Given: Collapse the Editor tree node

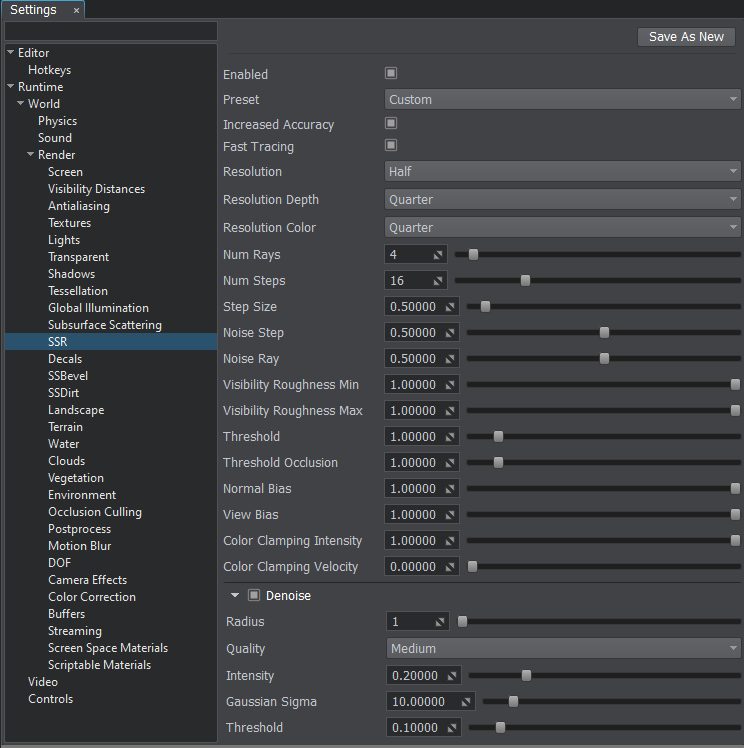Looking at the screenshot, I should pyautogui.click(x=10, y=52).
